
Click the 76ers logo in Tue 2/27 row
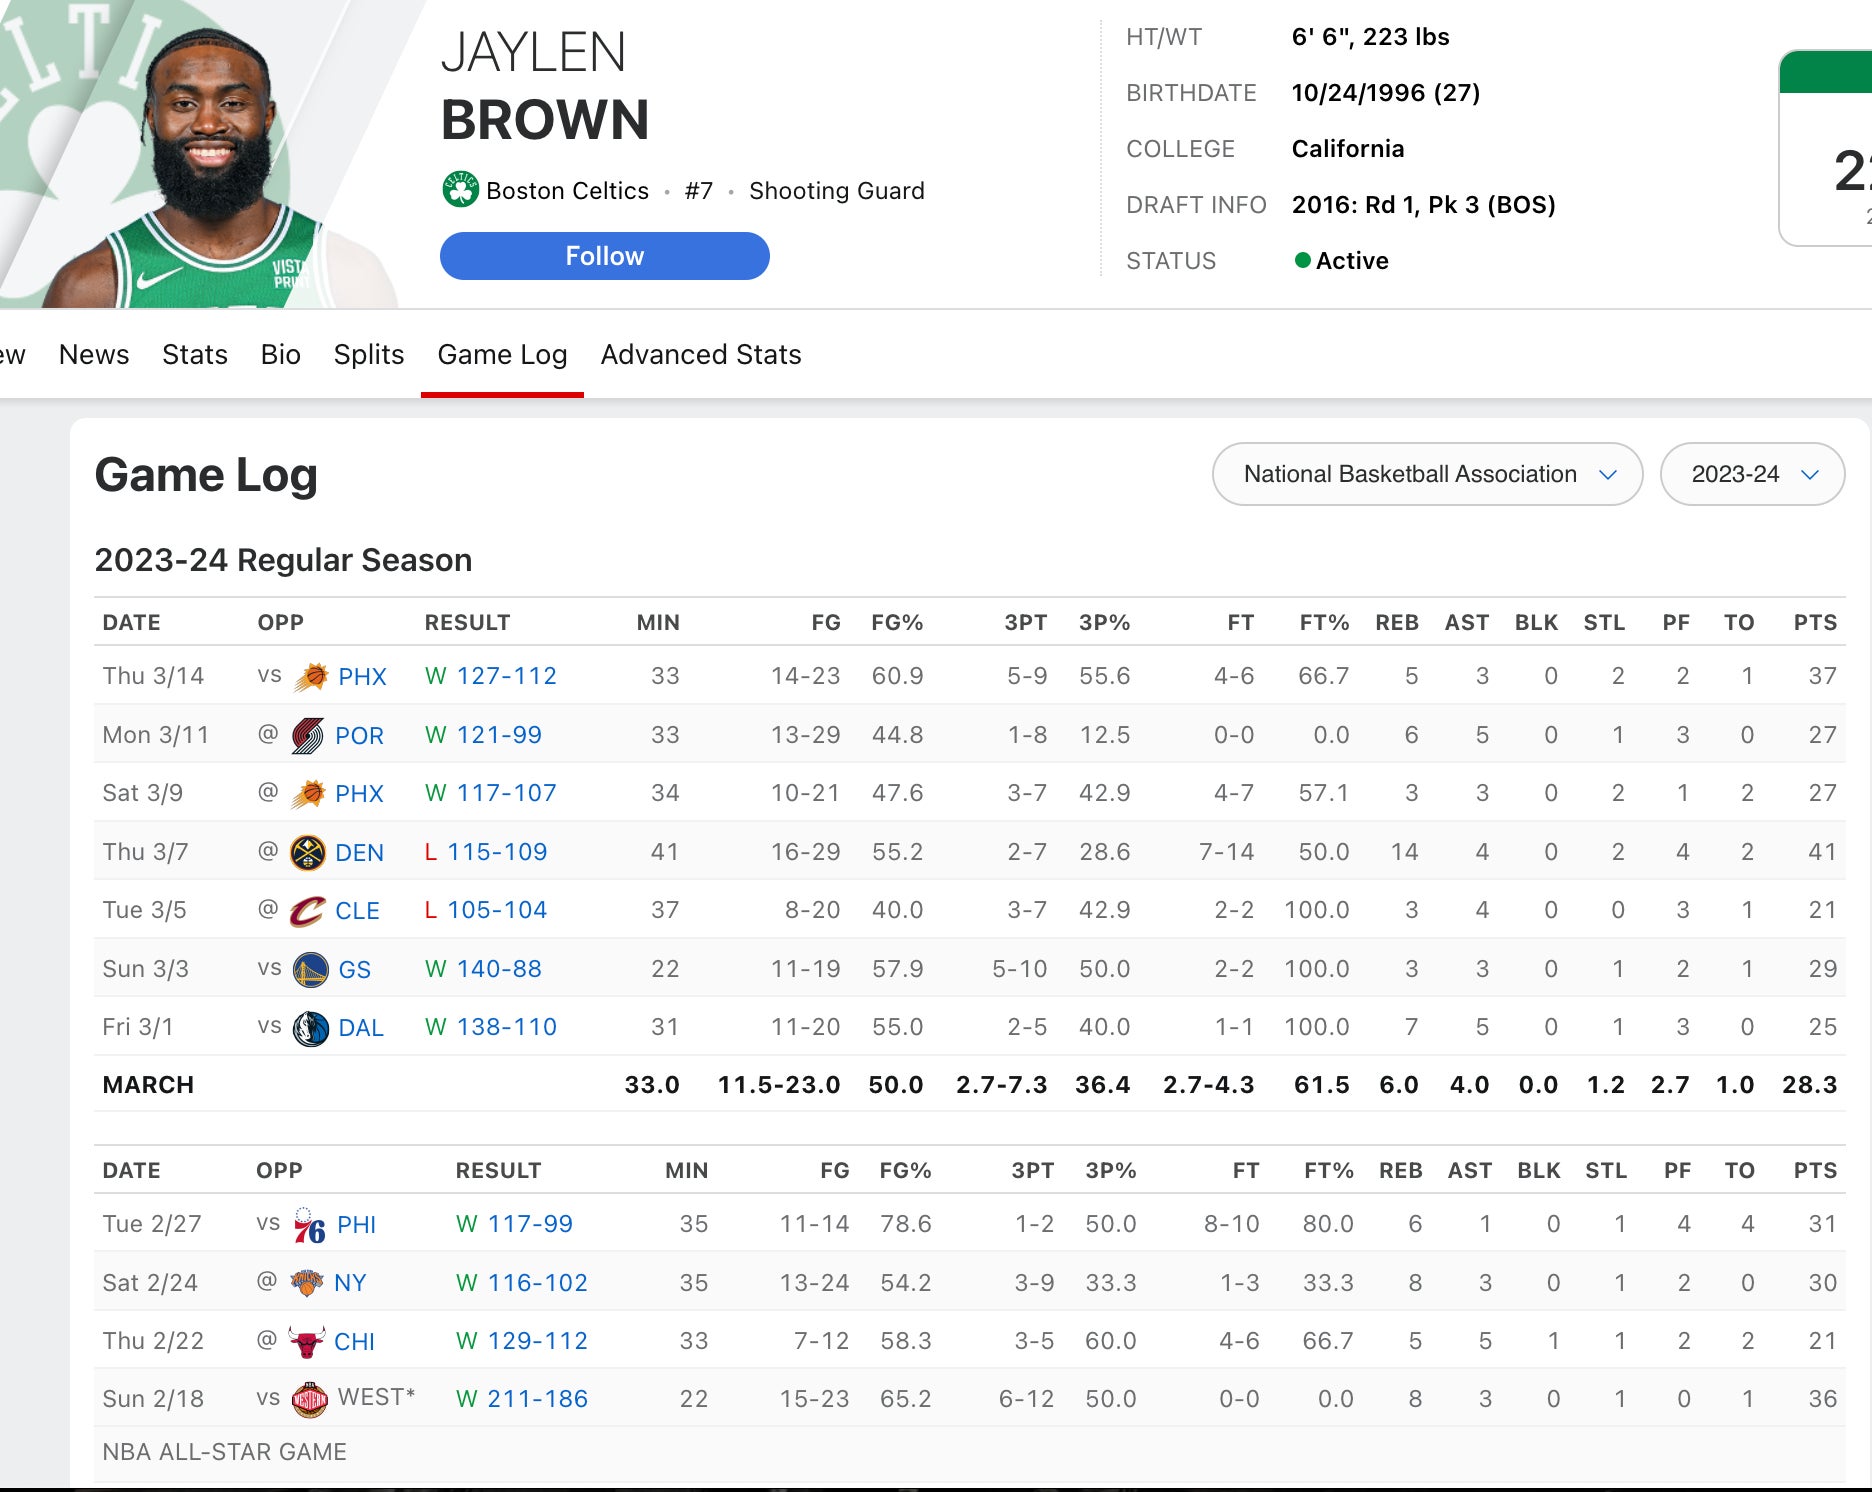(x=310, y=1225)
